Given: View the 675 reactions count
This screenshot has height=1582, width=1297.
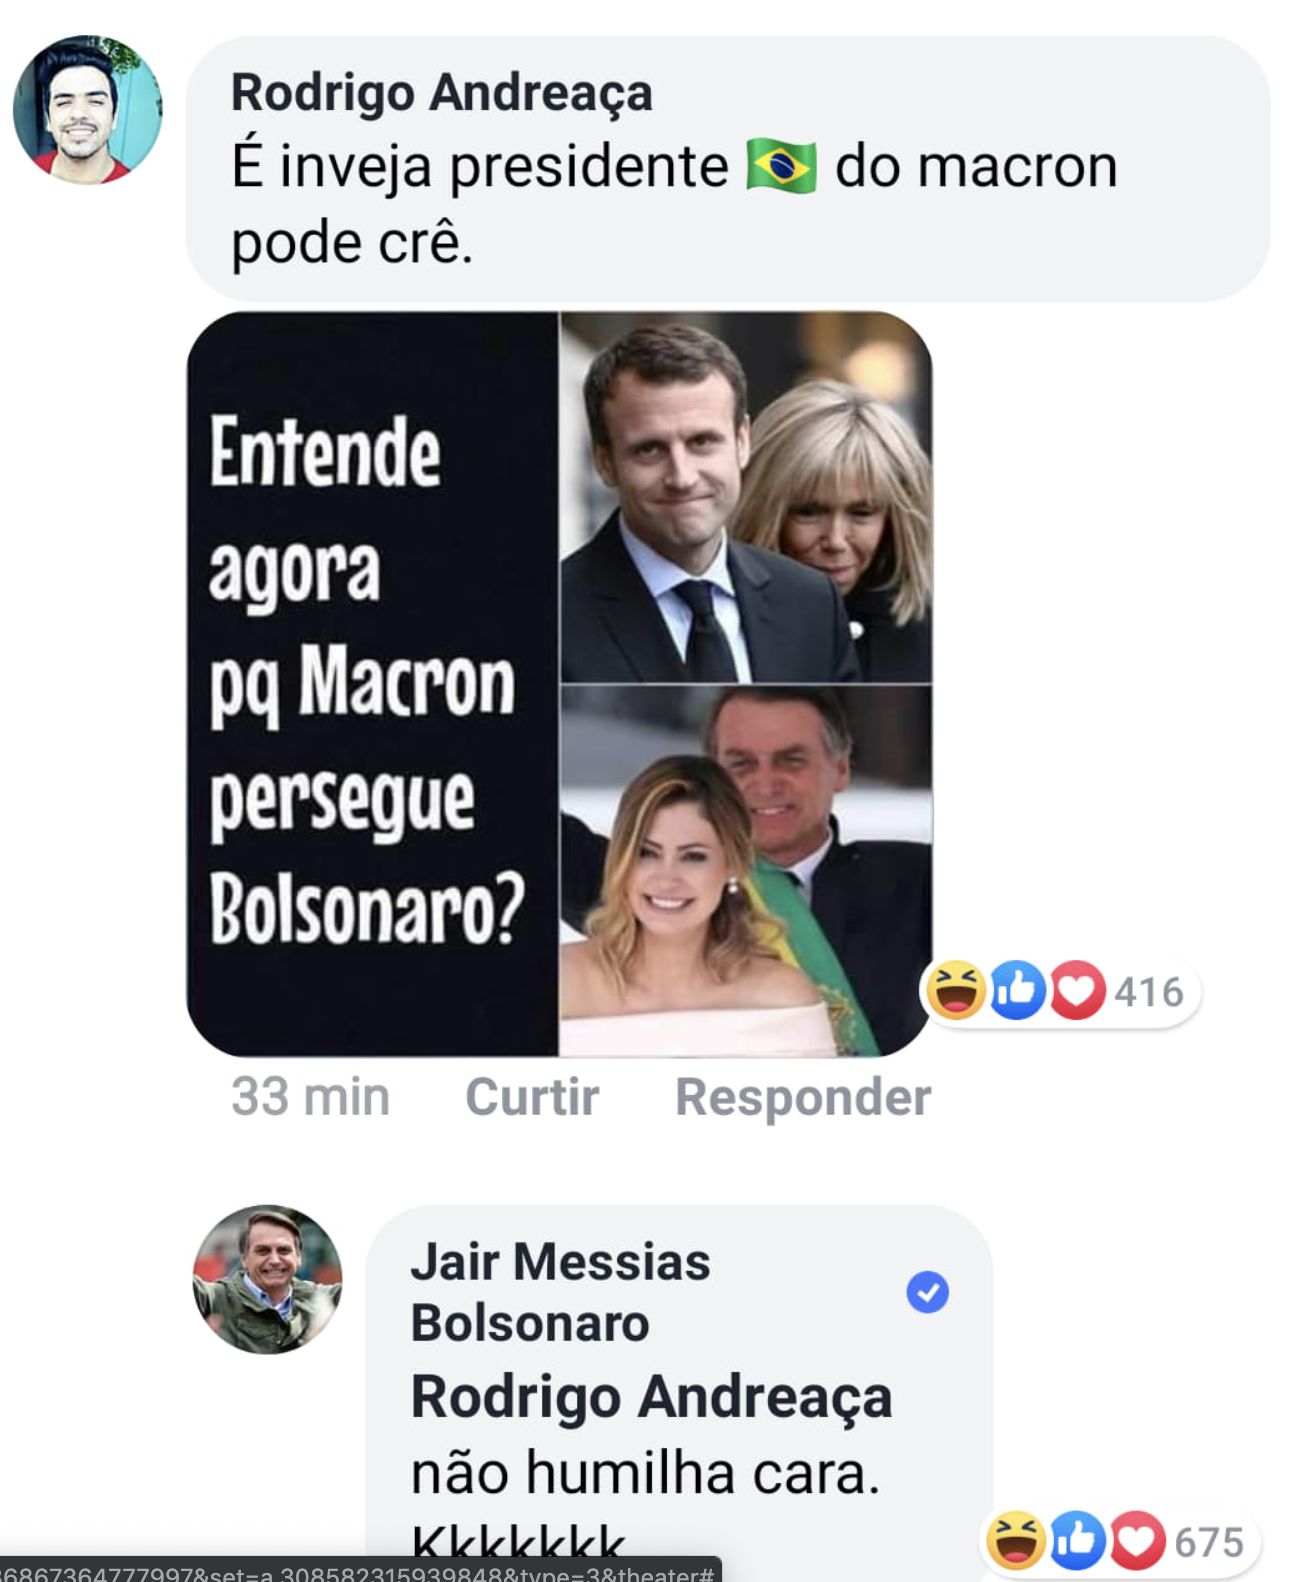Looking at the screenshot, I should click(1209, 1542).
